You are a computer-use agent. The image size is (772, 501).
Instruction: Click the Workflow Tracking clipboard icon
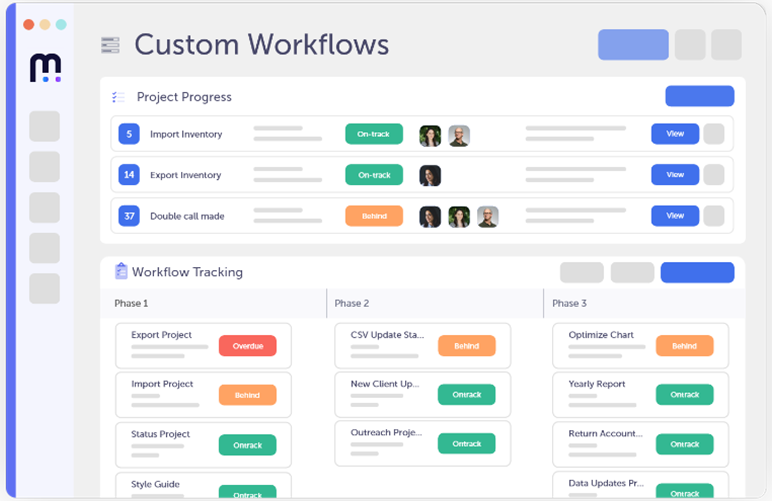coord(121,271)
